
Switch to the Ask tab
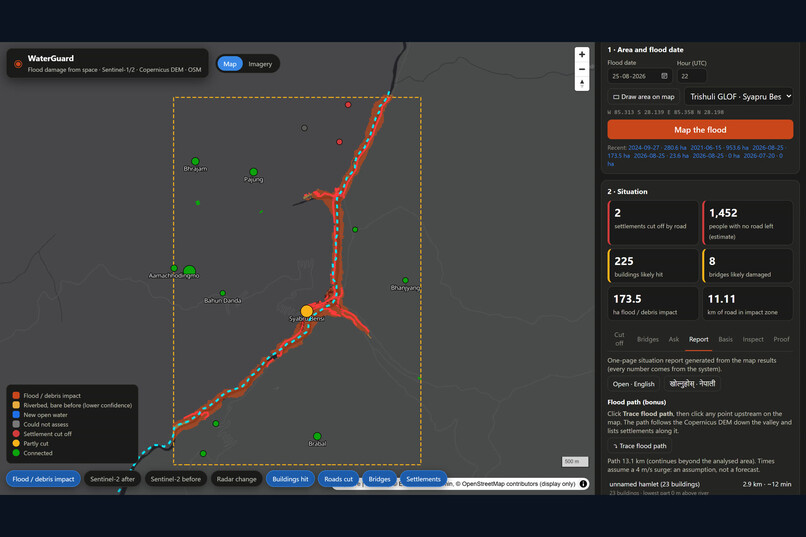pyautogui.click(x=674, y=339)
